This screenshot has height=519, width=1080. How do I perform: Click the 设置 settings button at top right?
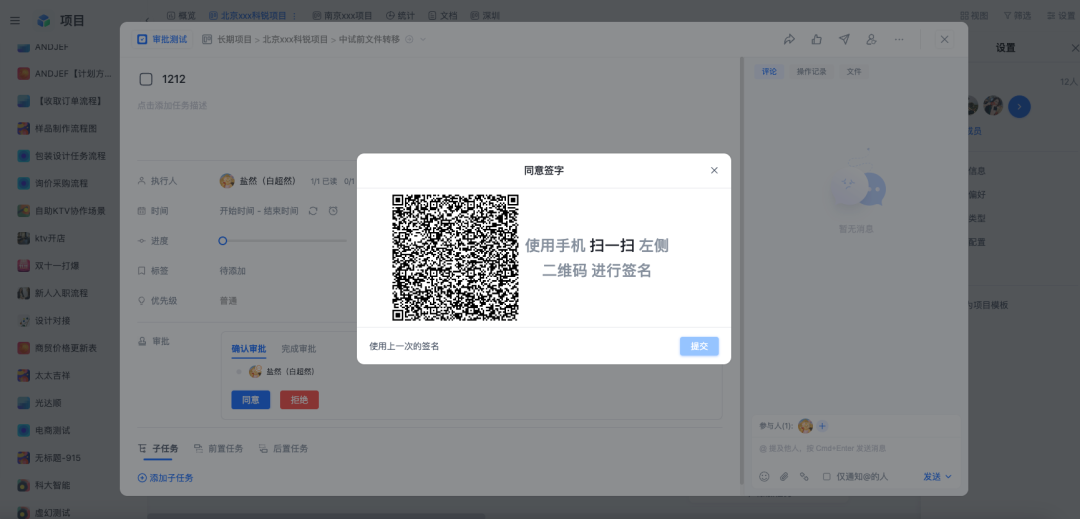tap(1061, 15)
